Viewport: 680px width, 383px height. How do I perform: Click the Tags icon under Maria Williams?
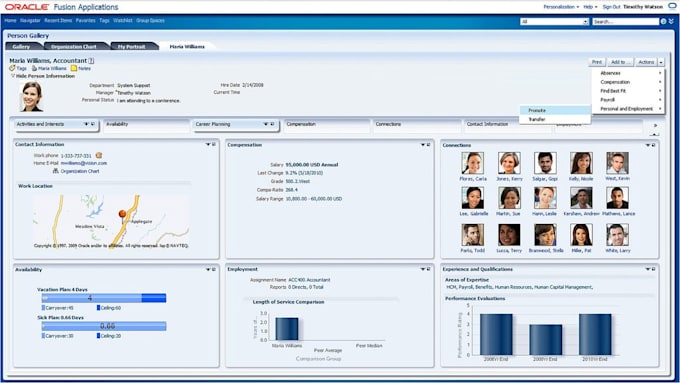12,69
